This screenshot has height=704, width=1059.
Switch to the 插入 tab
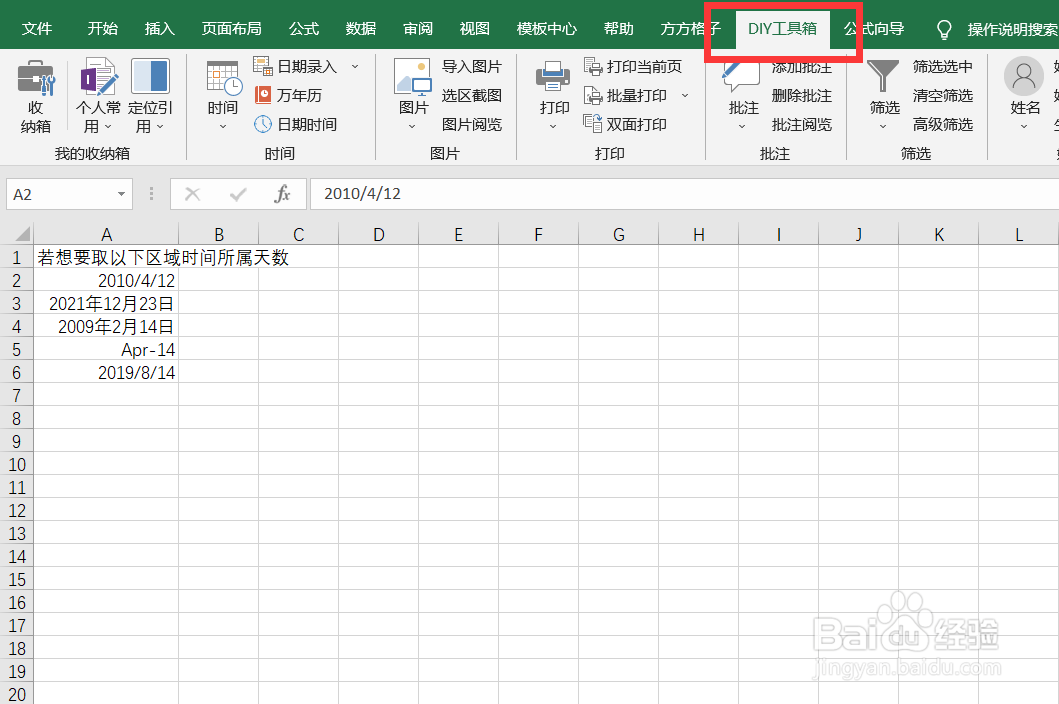tap(159, 29)
